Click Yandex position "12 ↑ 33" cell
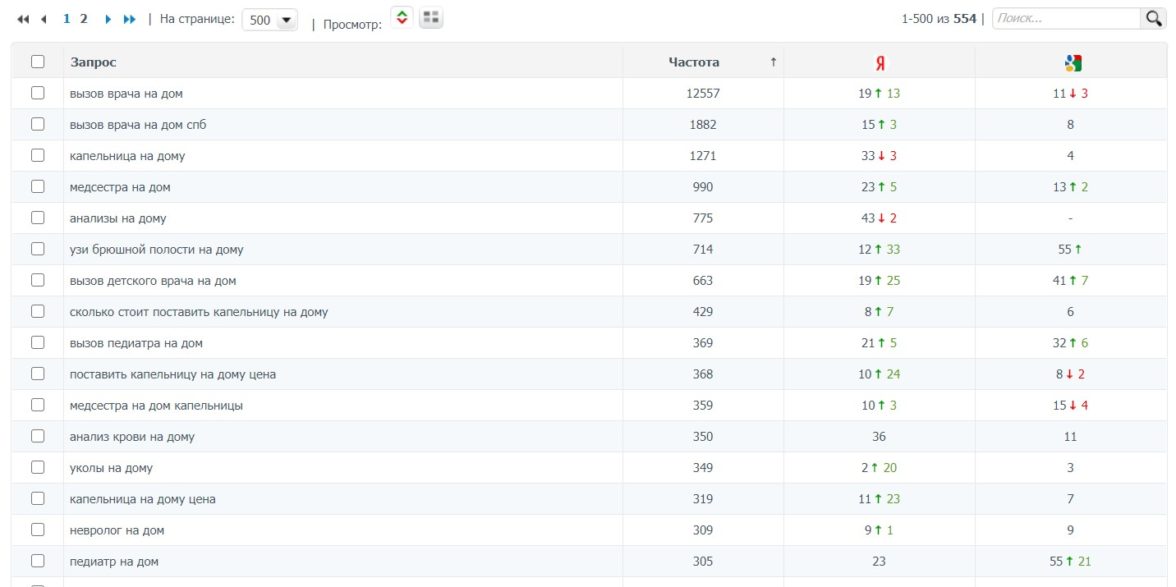Image resolution: width=1176 pixels, height=587 pixels. click(x=879, y=250)
